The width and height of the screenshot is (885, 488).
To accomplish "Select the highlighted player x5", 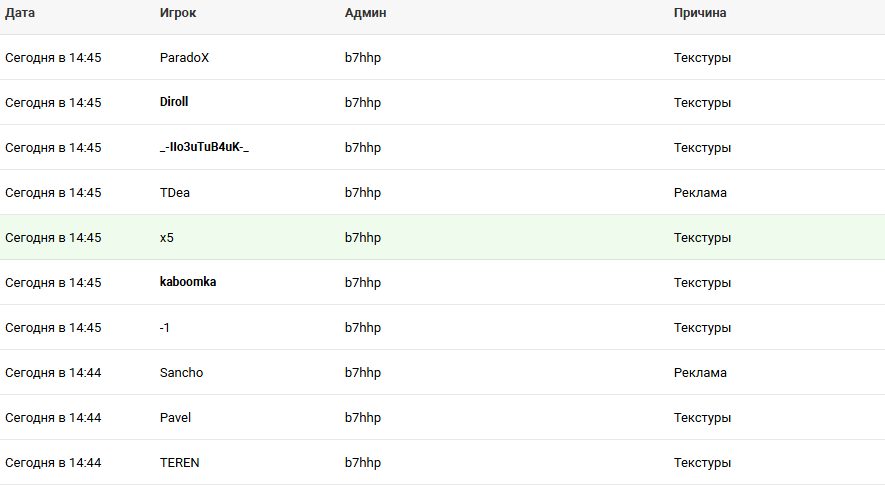I will 167,238.
